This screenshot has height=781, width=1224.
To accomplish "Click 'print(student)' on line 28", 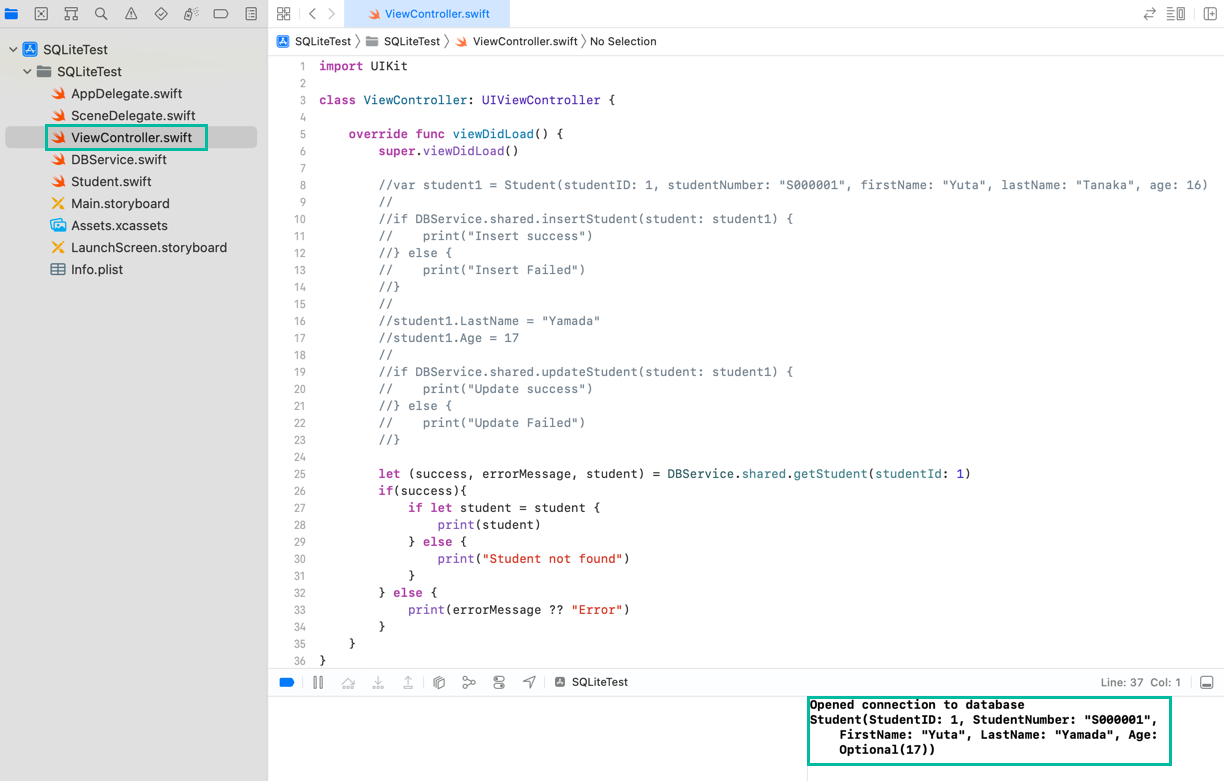I will [x=489, y=525].
